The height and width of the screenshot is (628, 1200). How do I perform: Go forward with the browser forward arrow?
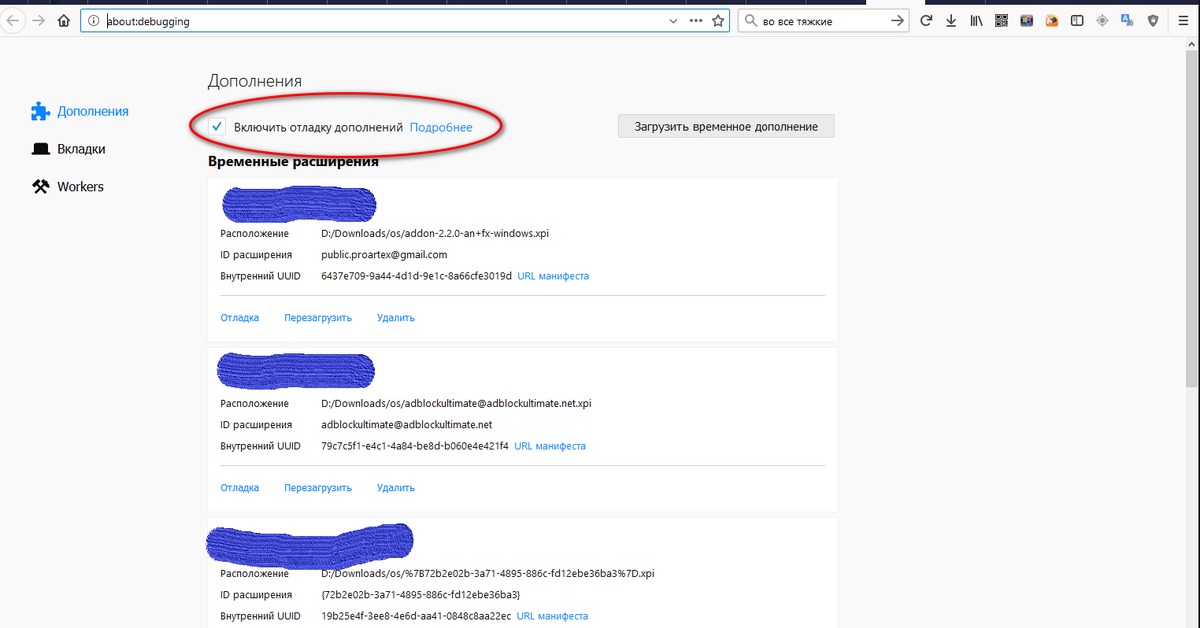point(39,21)
